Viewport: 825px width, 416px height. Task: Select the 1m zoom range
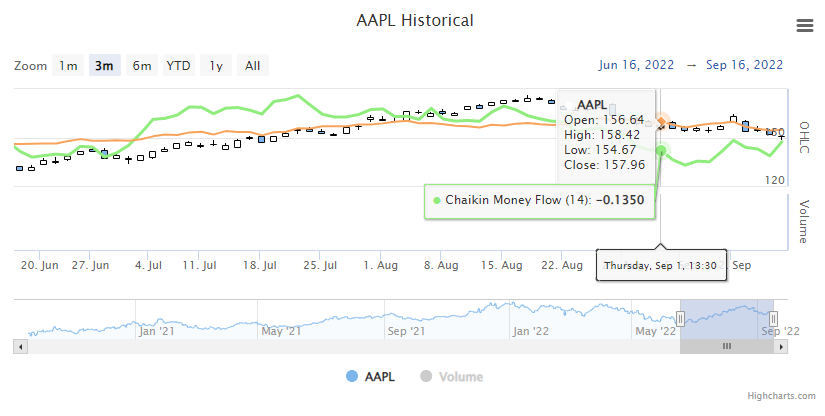pos(68,66)
